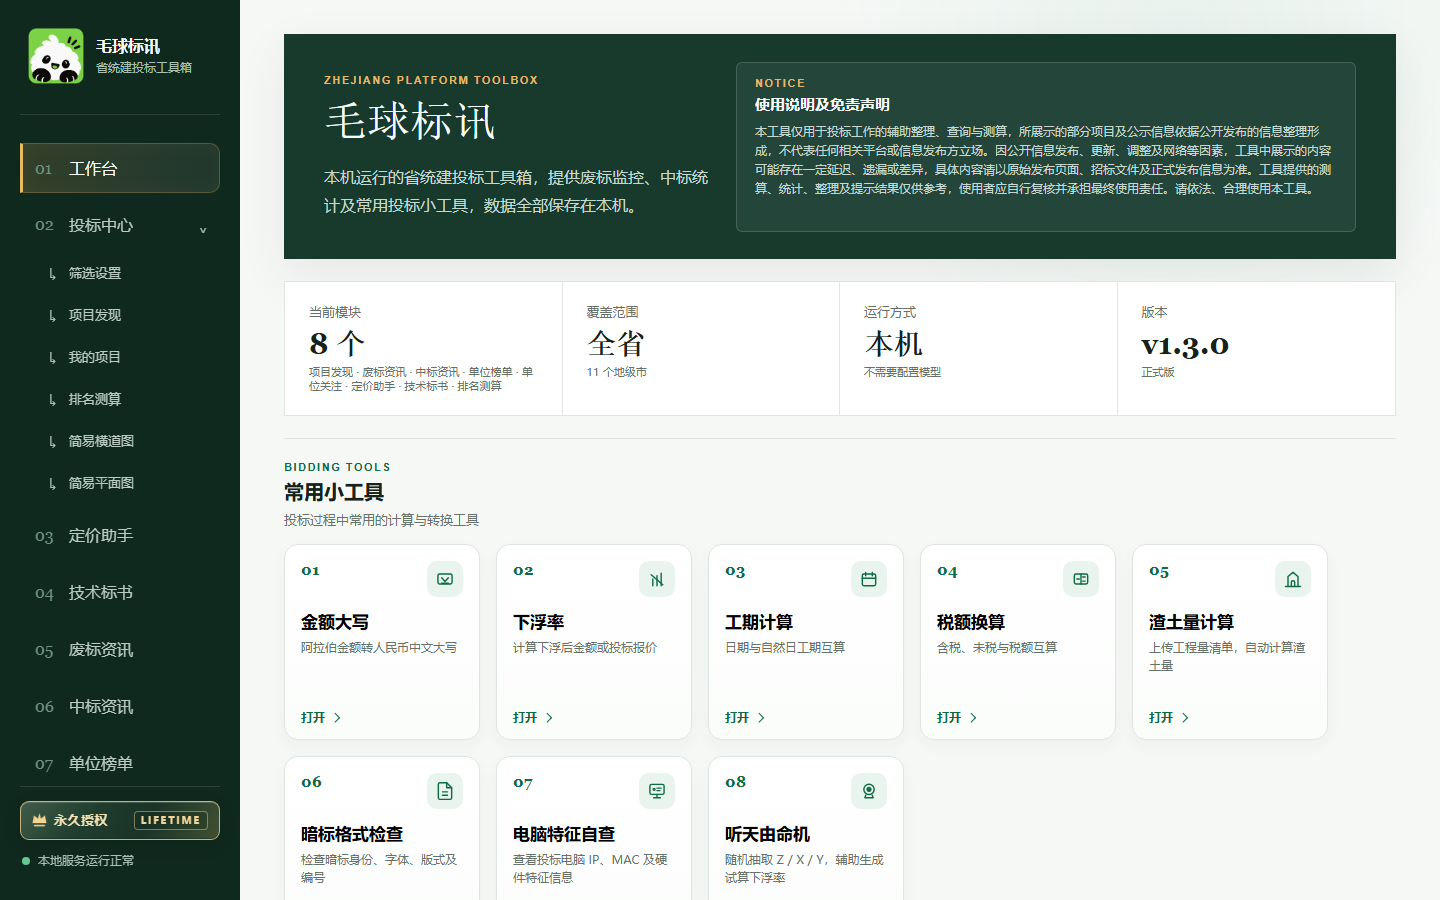
Task: Open 废标资讯 in sidebar
Action: point(120,650)
